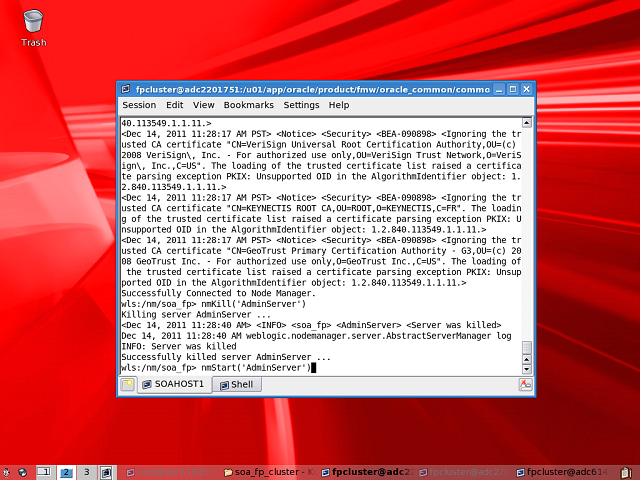Click the Konsole window title bar icon
The width and height of the screenshot is (640, 480).
pyautogui.click(x=126, y=89)
